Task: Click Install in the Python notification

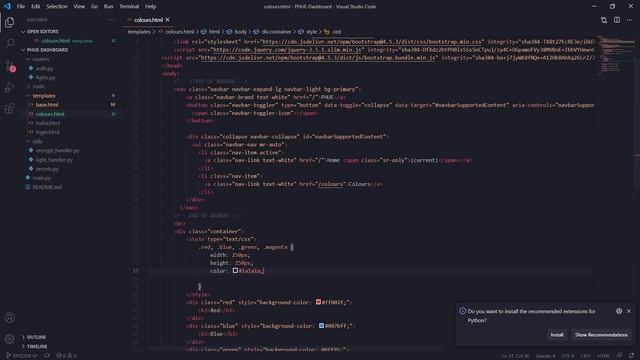Action: (557, 335)
